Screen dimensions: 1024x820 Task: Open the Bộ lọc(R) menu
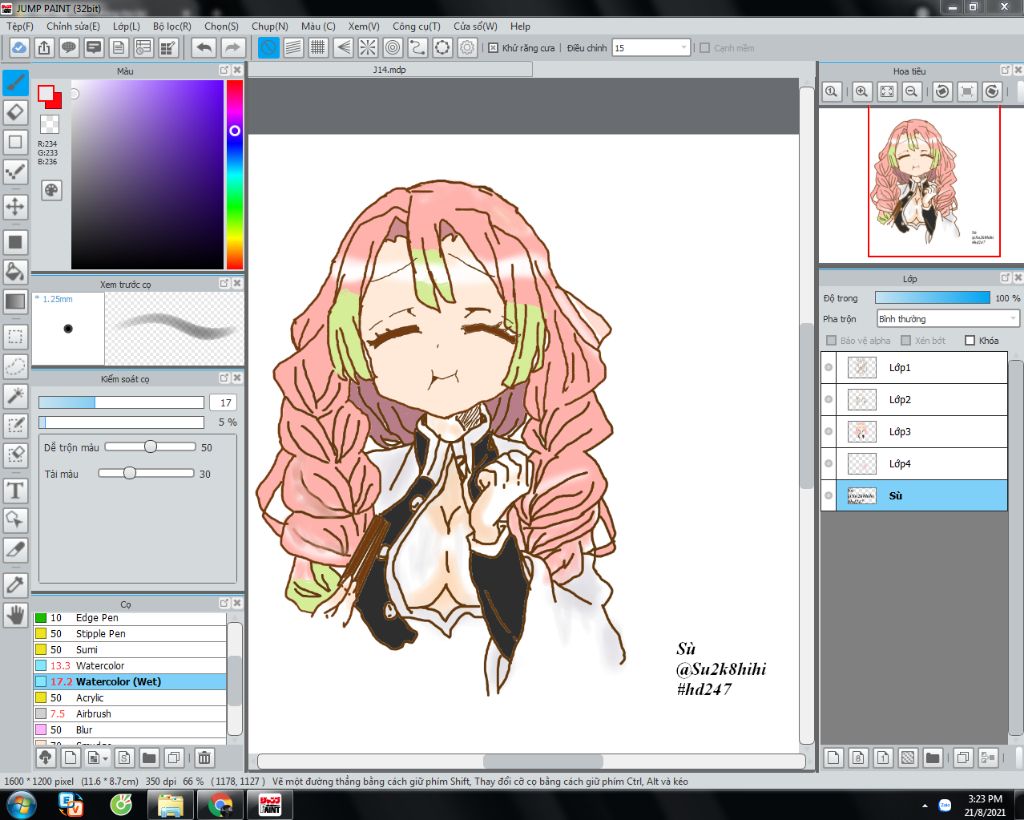172,26
